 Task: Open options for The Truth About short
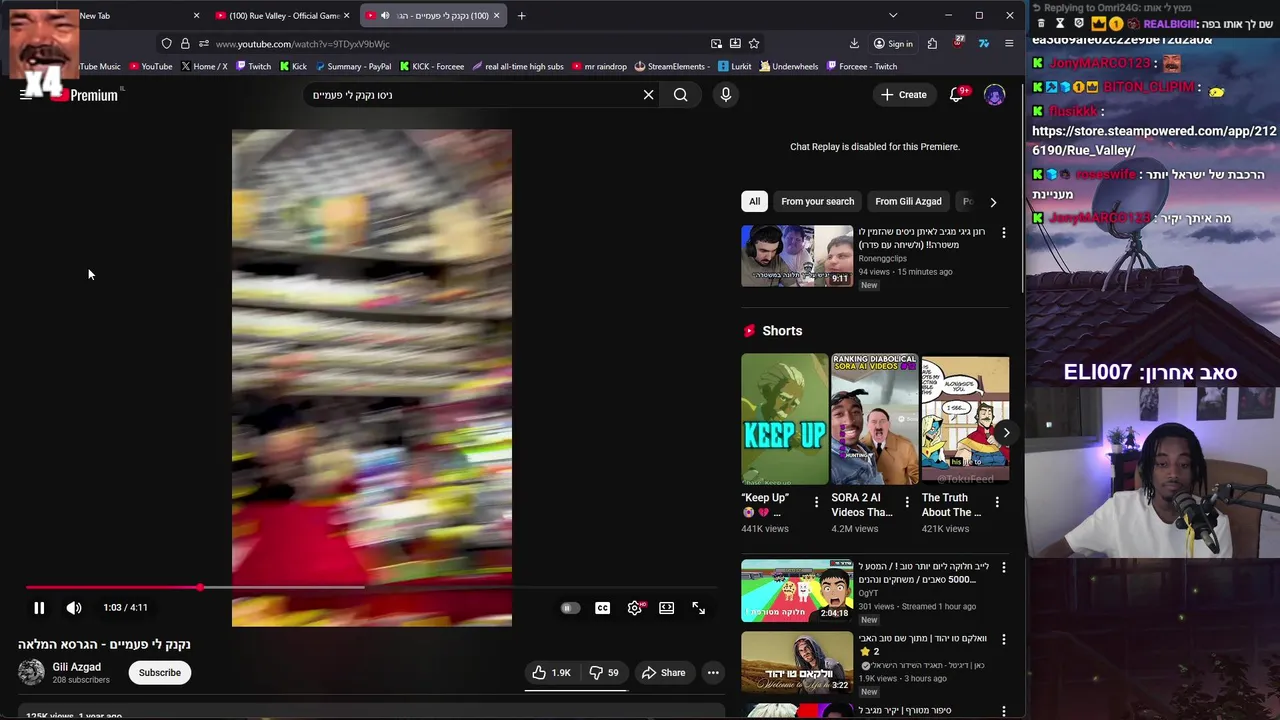coord(997,502)
